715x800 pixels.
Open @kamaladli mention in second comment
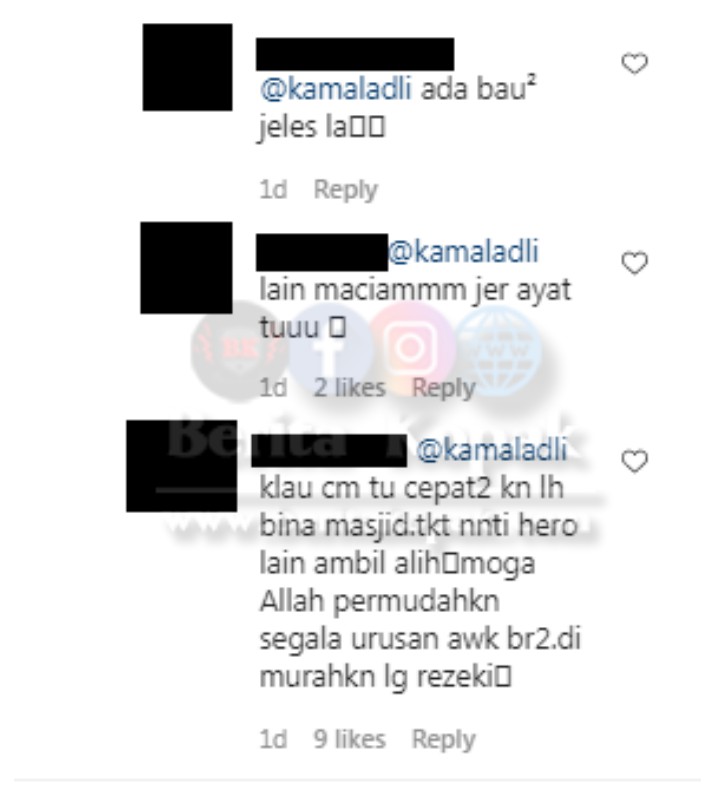click(x=463, y=252)
